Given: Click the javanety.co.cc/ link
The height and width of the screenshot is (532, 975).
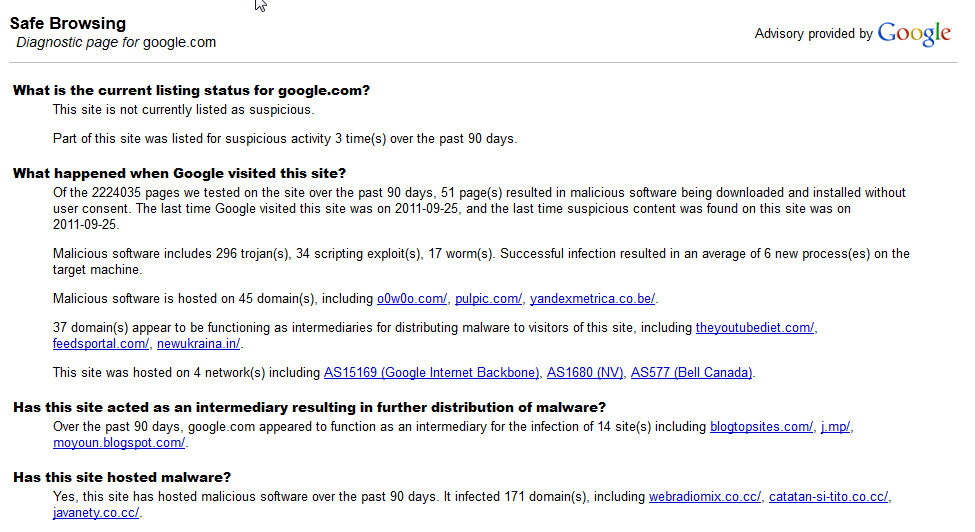Looking at the screenshot, I should [96, 513].
